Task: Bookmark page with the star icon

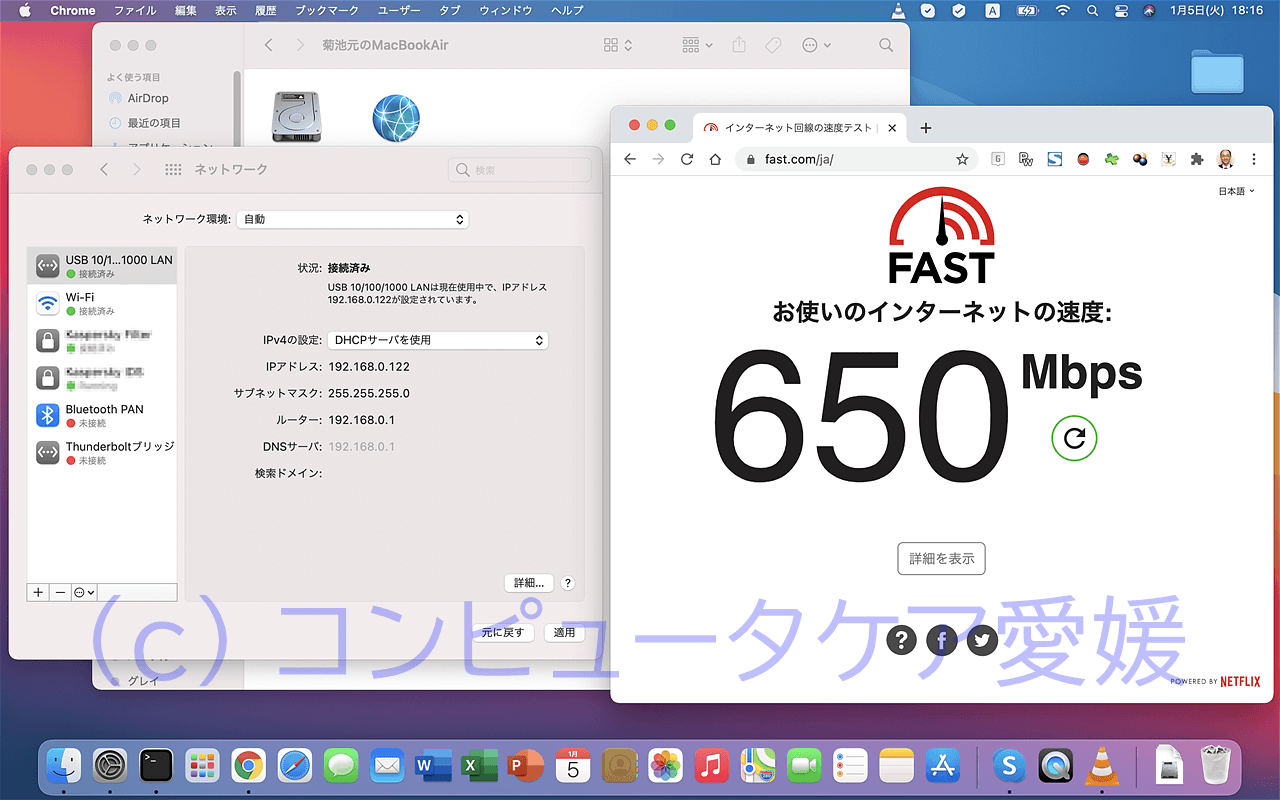Action: 962,159
